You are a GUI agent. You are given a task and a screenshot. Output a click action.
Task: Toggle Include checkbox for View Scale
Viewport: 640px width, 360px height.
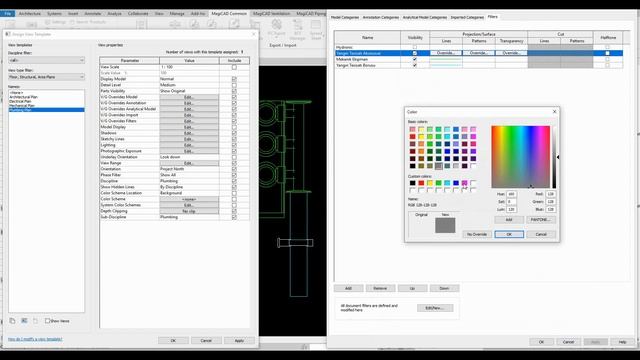click(234, 67)
